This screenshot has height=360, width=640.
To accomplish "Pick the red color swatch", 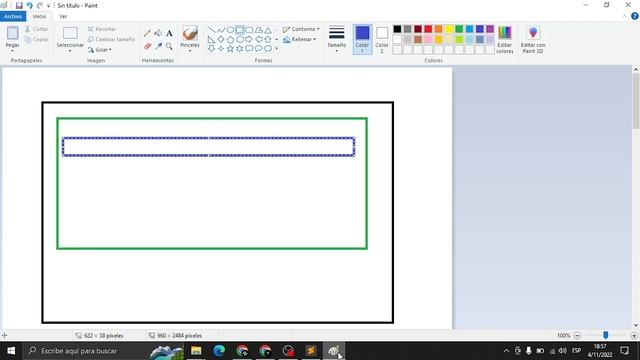I will coord(428,29).
